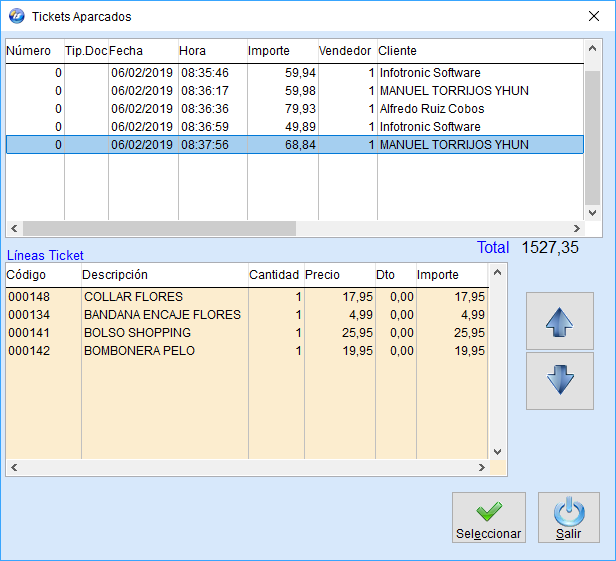The image size is (616, 561).
Task: Select ticket with hora 08:36:59
Action: (295, 127)
